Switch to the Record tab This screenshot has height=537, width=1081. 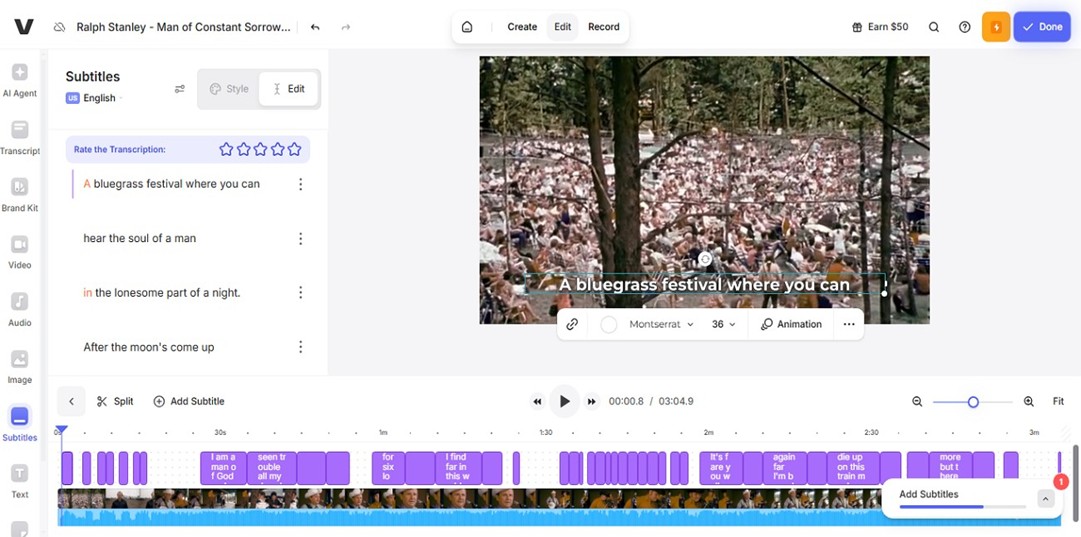coord(603,27)
